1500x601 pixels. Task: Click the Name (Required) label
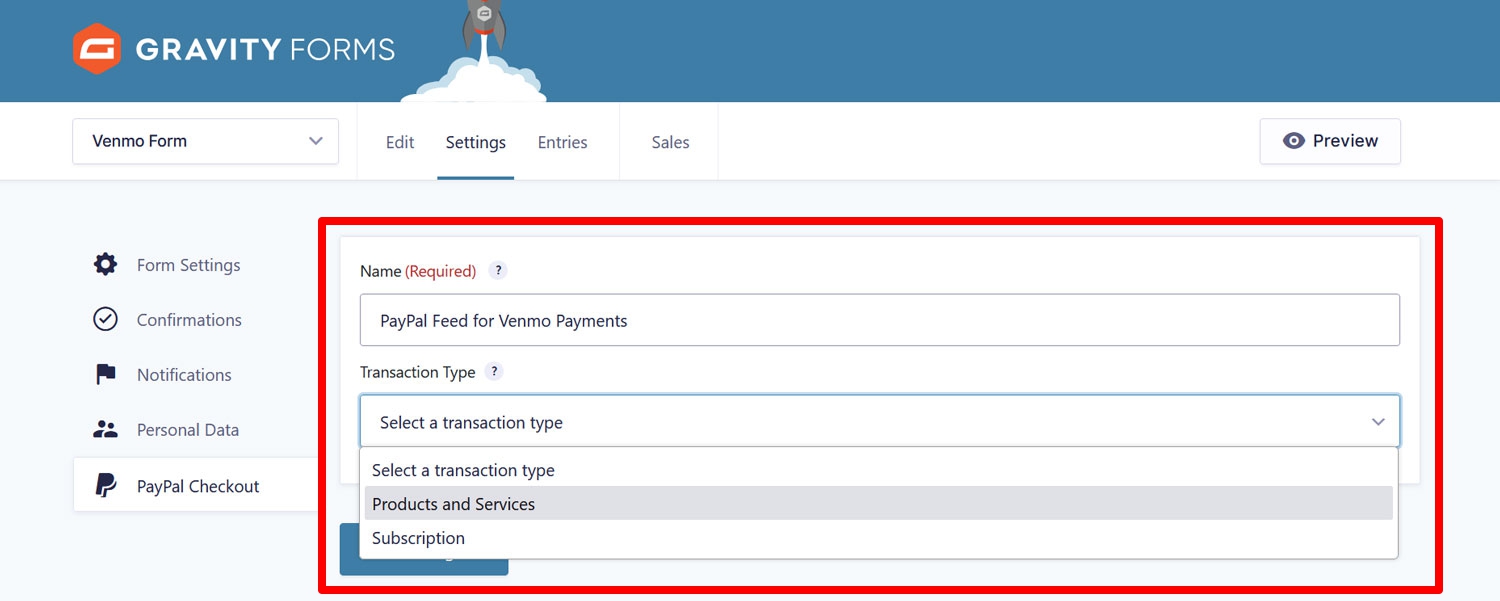[x=418, y=271]
